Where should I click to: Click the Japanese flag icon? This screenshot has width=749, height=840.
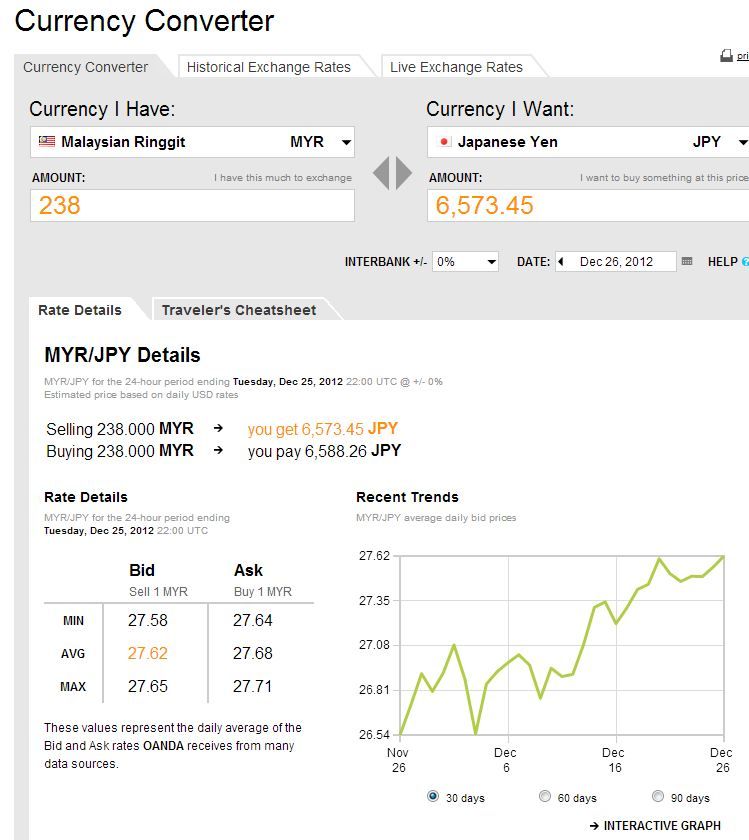(444, 142)
